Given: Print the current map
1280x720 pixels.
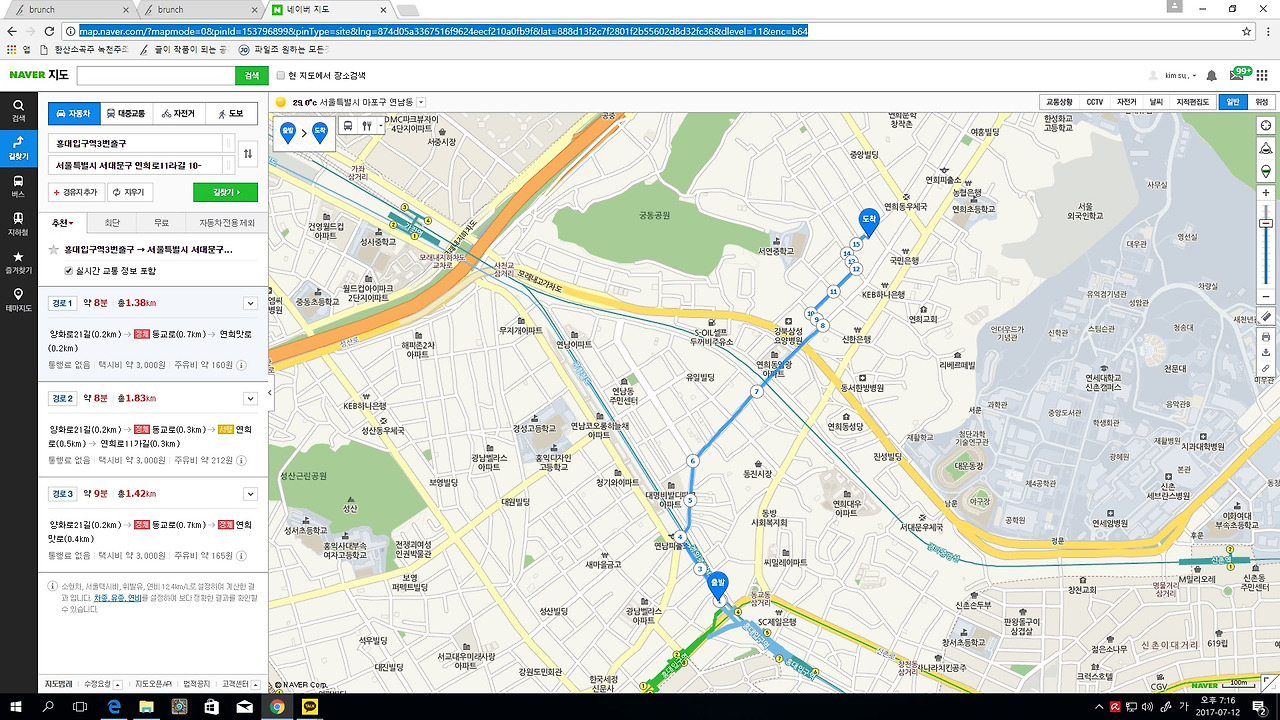Looking at the screenshot, I should pyautogui.click(x=1265, y=337).
